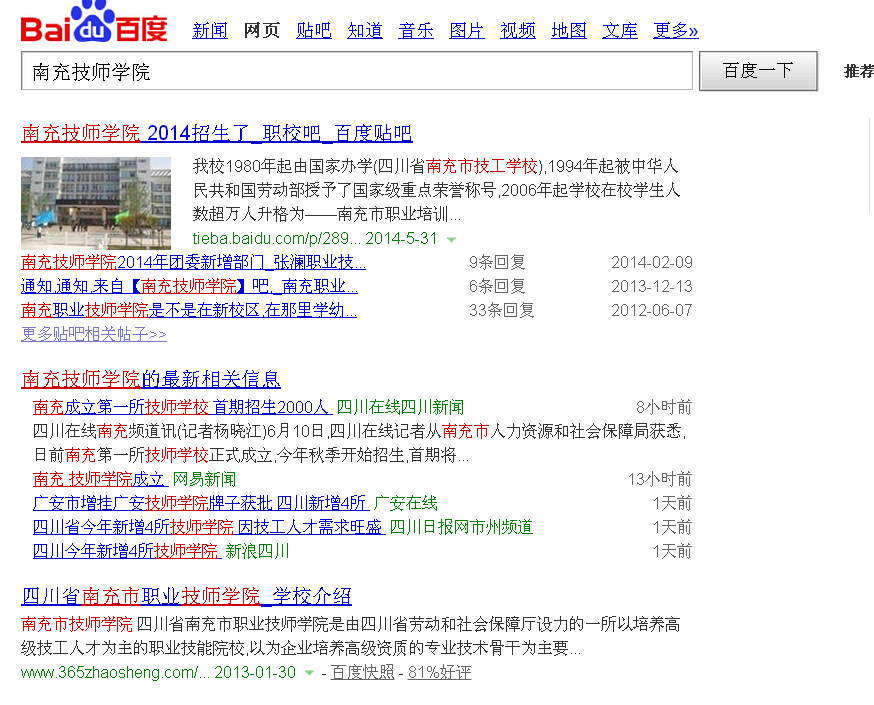This screenshot has width=874, height=705.
Task: Open news 南充成立第一所技师学校 首期招生2000人
Action: point(182,407)
